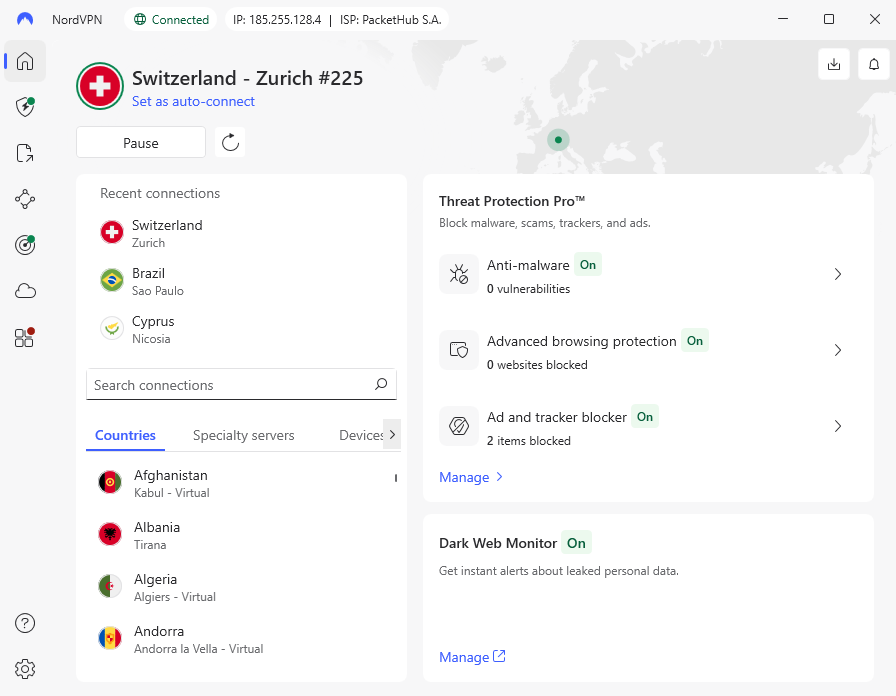Open Threat Protection from the sidebar shield icon
Image resolution: width=896 pixels, height=696 pixels.
point(24,107)
